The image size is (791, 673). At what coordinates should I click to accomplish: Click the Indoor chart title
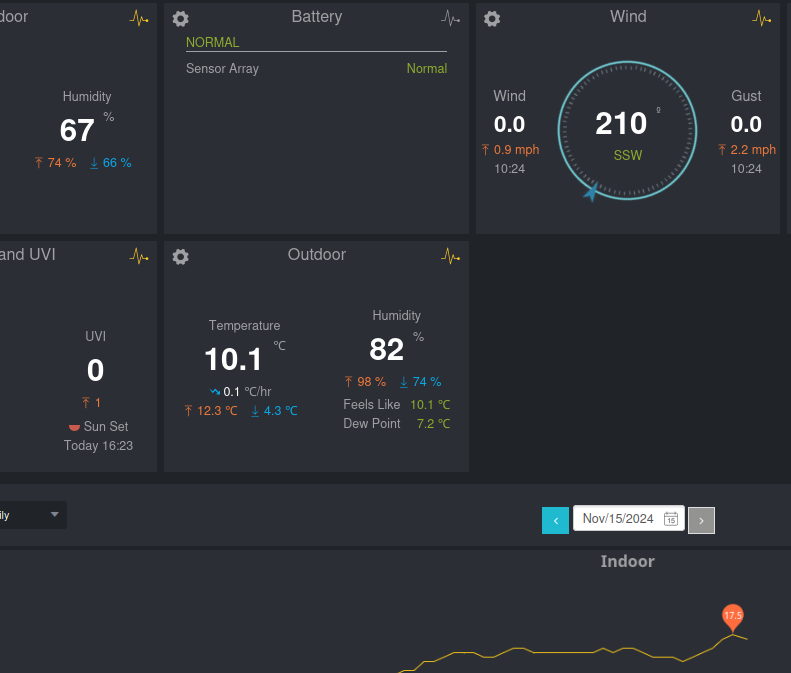(628, 562)
